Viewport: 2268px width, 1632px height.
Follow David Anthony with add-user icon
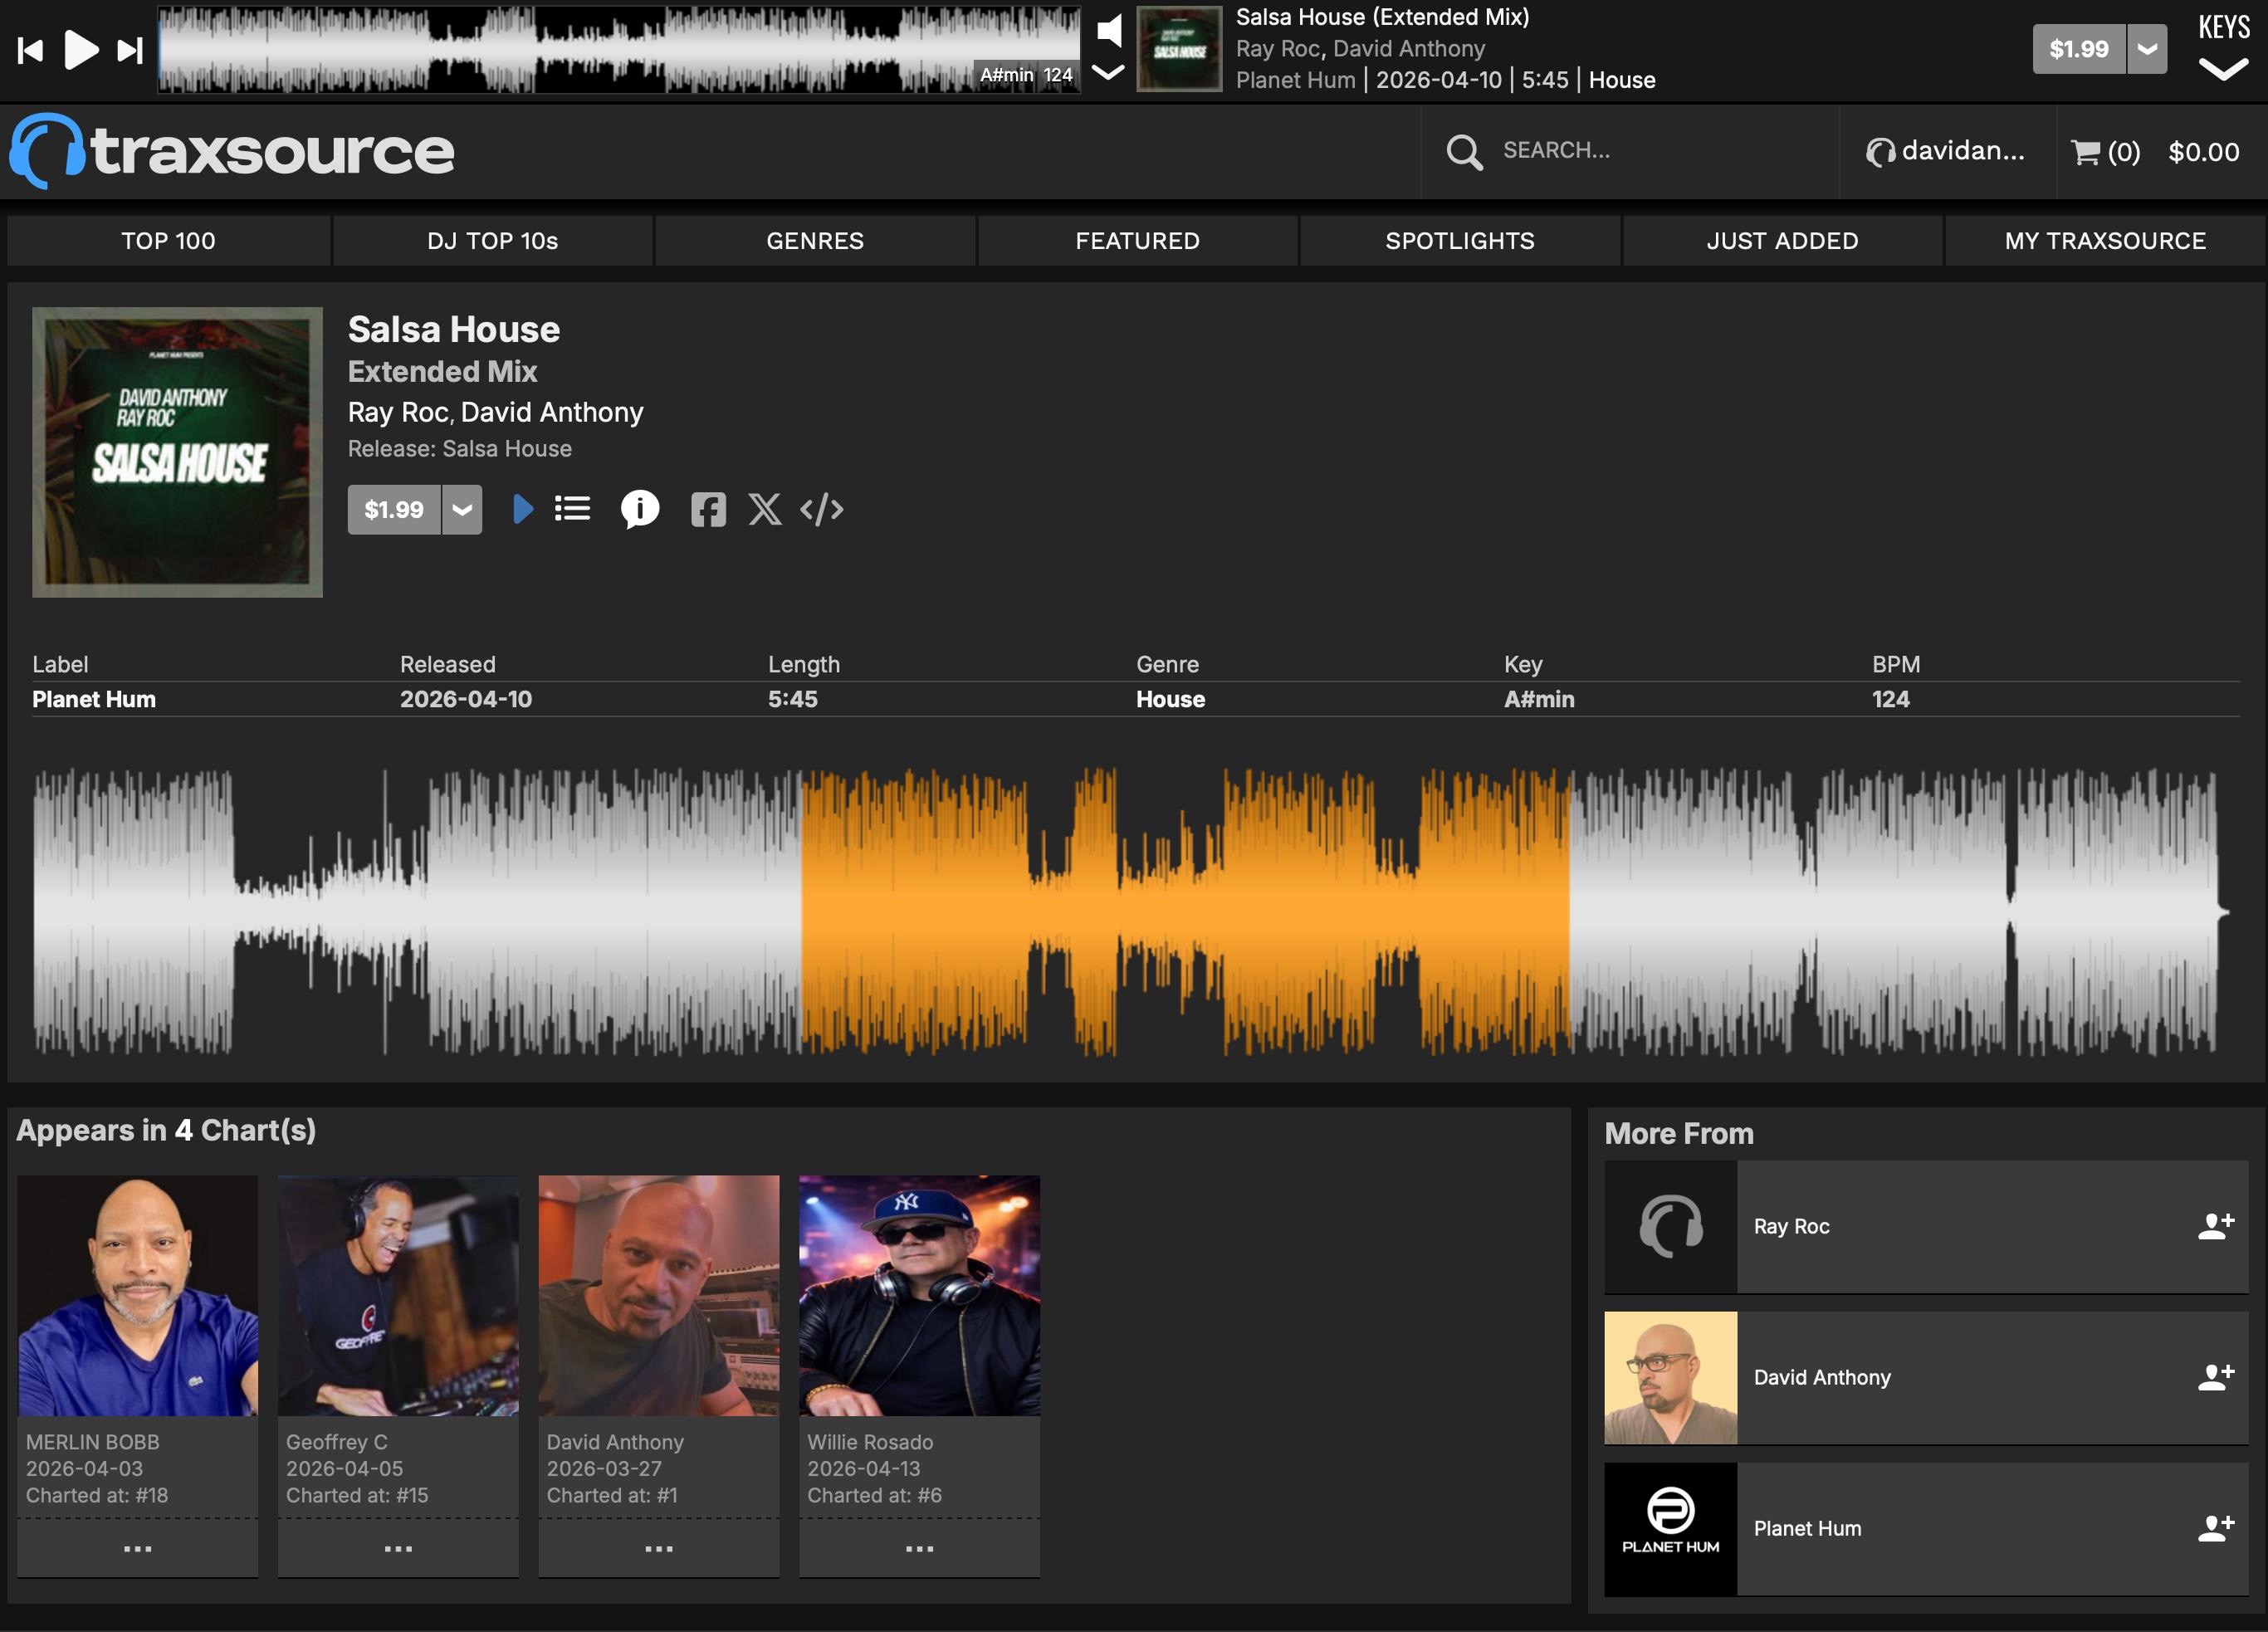(2216, 1377)
